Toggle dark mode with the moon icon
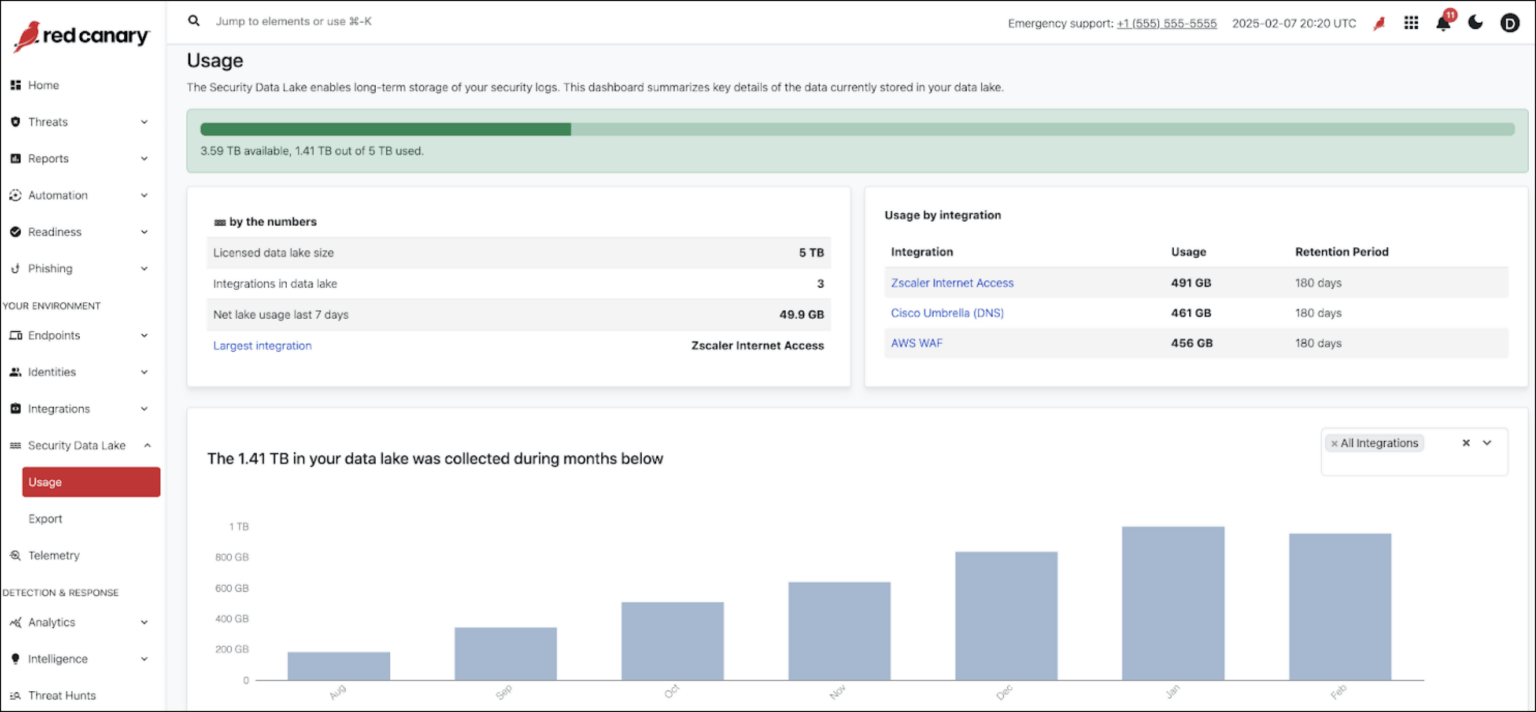The image size is (1536, 712). (1475, 23)
